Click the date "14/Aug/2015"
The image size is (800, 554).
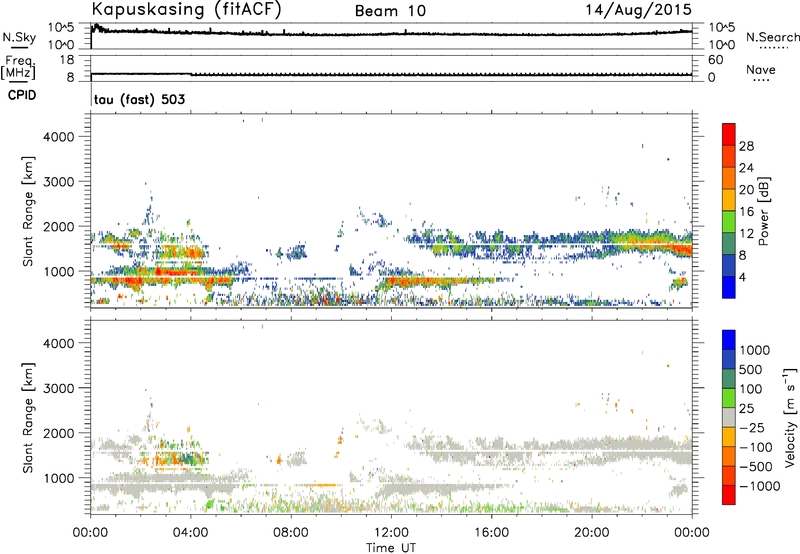(x=638, y=10)
